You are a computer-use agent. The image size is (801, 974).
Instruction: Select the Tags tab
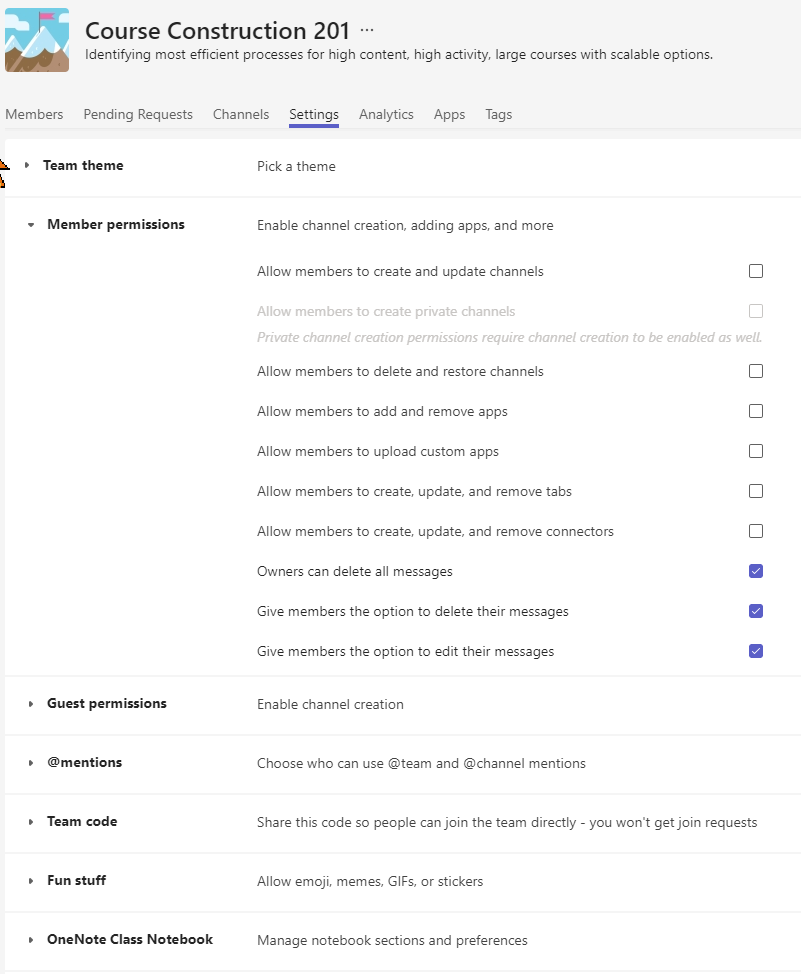498,114
